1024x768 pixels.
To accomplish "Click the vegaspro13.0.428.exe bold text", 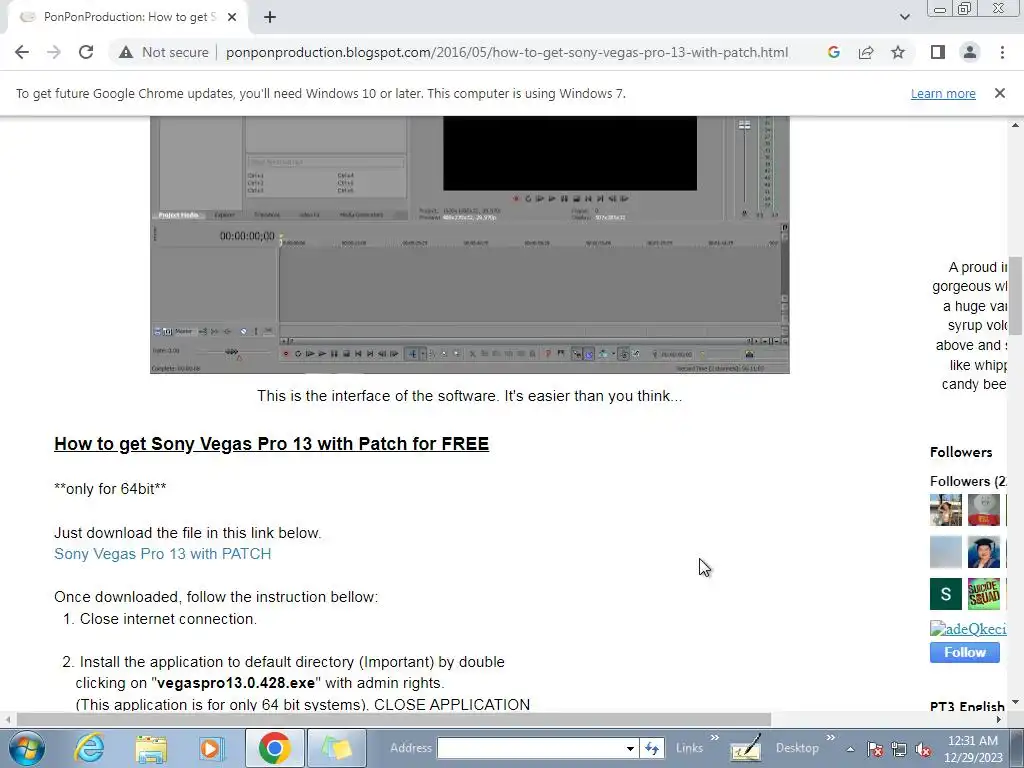I will 236,683.
